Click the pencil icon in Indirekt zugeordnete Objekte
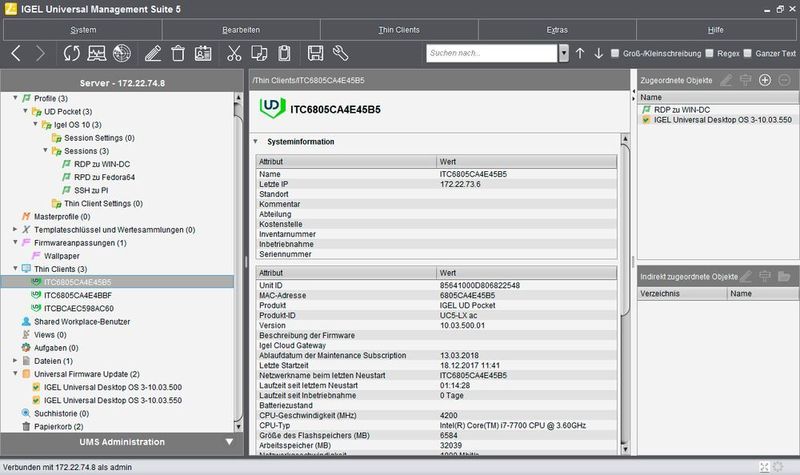800x475 pixels. pos(745,276)
